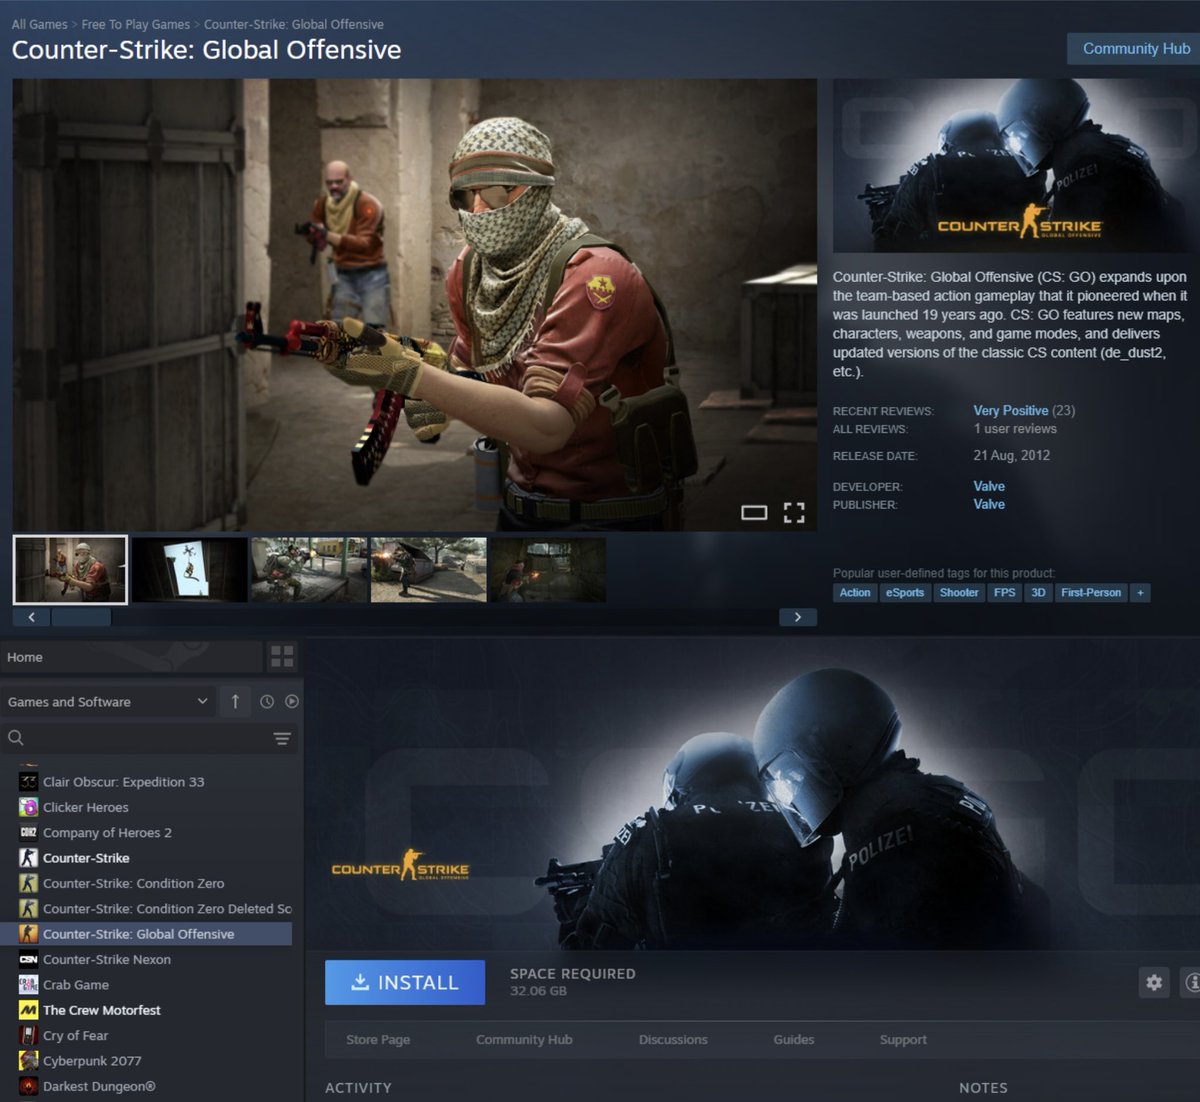Select the First-Person tag
Image resolution: width=1200 pixels, height=1102 pixels.
(1091, 593)
